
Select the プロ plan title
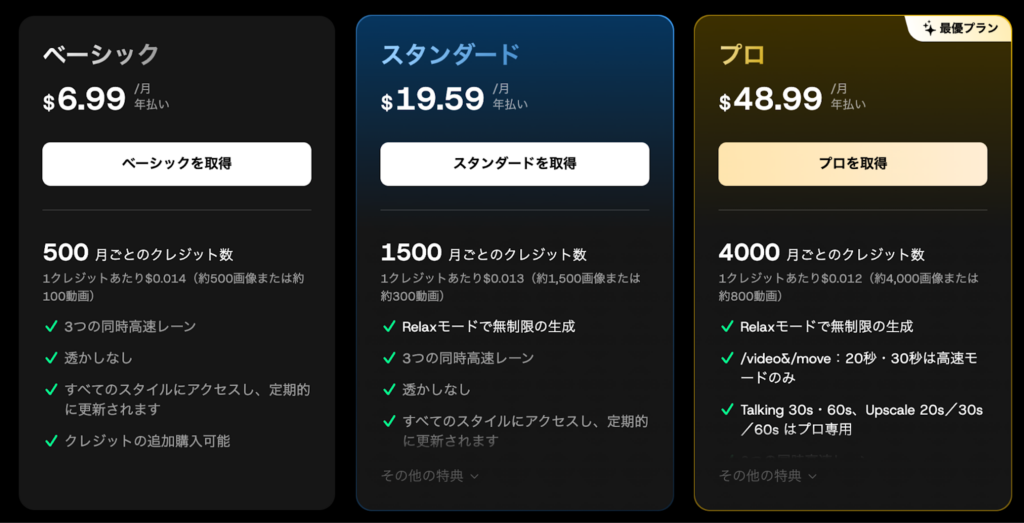pos(742,54)
